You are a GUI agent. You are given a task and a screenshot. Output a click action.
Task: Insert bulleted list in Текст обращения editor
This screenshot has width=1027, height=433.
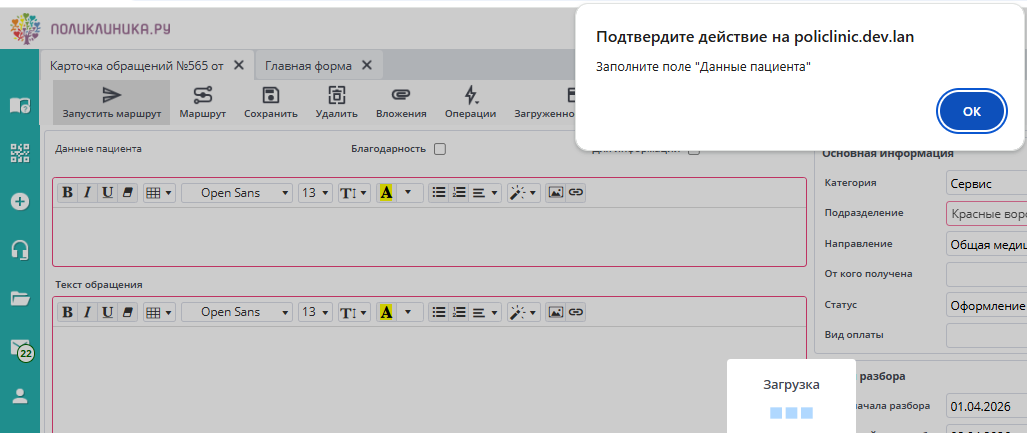439,312
